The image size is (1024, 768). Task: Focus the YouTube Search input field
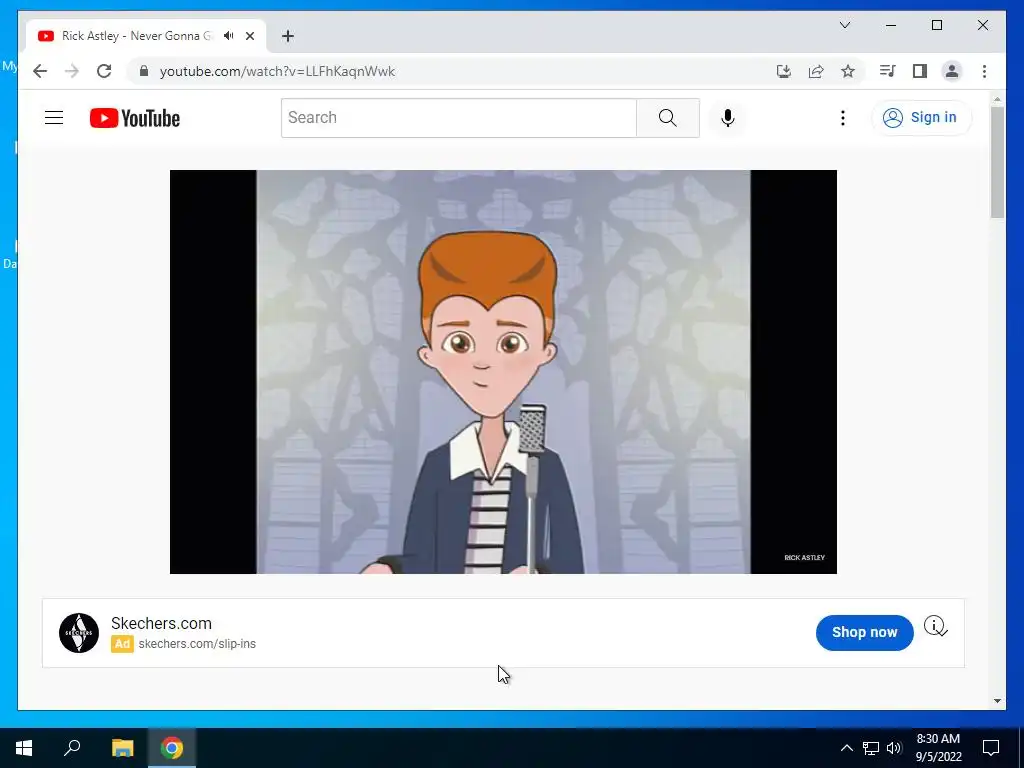[x=458, y=118]
